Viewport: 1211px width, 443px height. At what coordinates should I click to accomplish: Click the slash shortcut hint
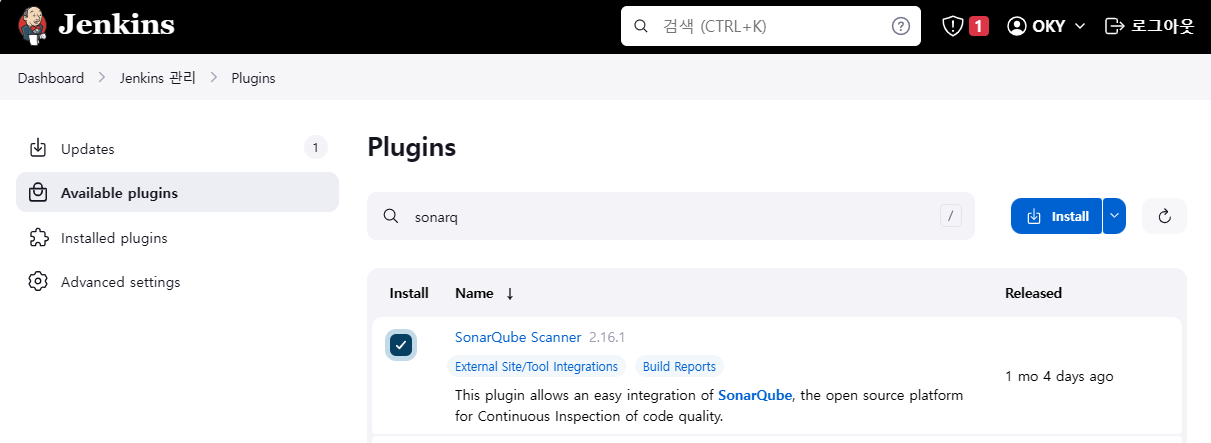pos(951,216)
